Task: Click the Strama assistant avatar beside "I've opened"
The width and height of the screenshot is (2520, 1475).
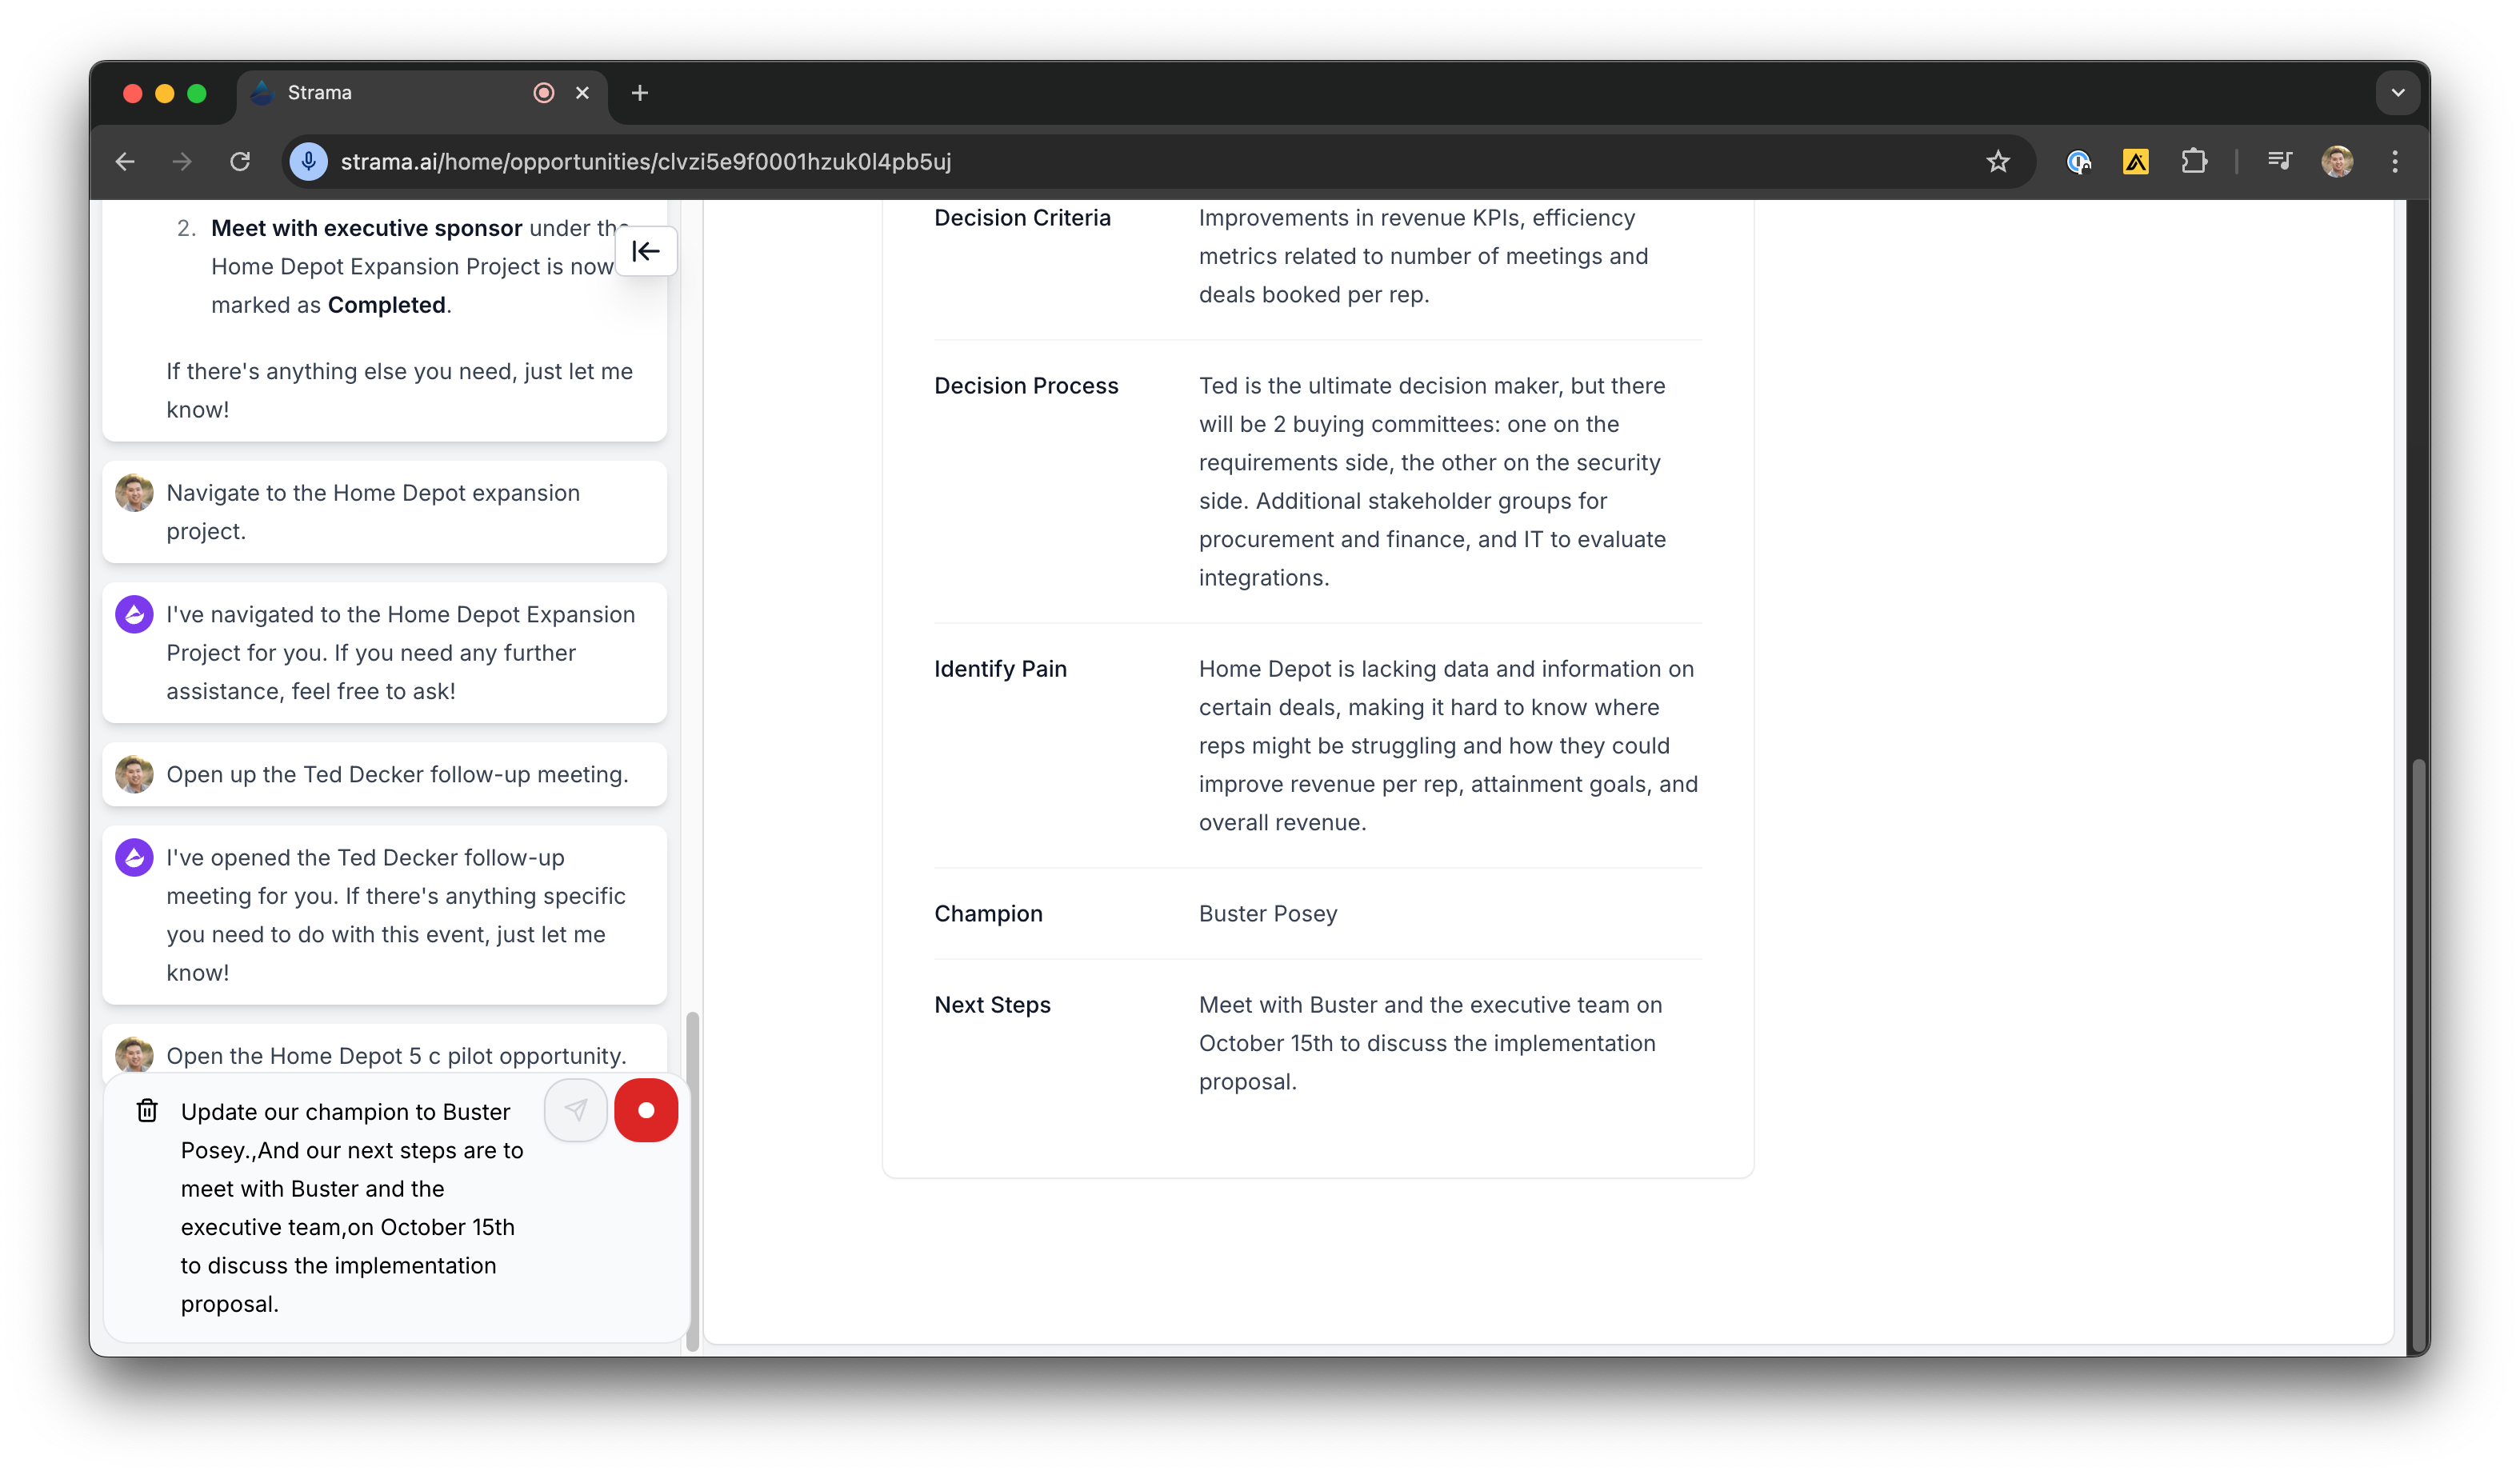Action: pyautogui.click(x=134, y=857)
